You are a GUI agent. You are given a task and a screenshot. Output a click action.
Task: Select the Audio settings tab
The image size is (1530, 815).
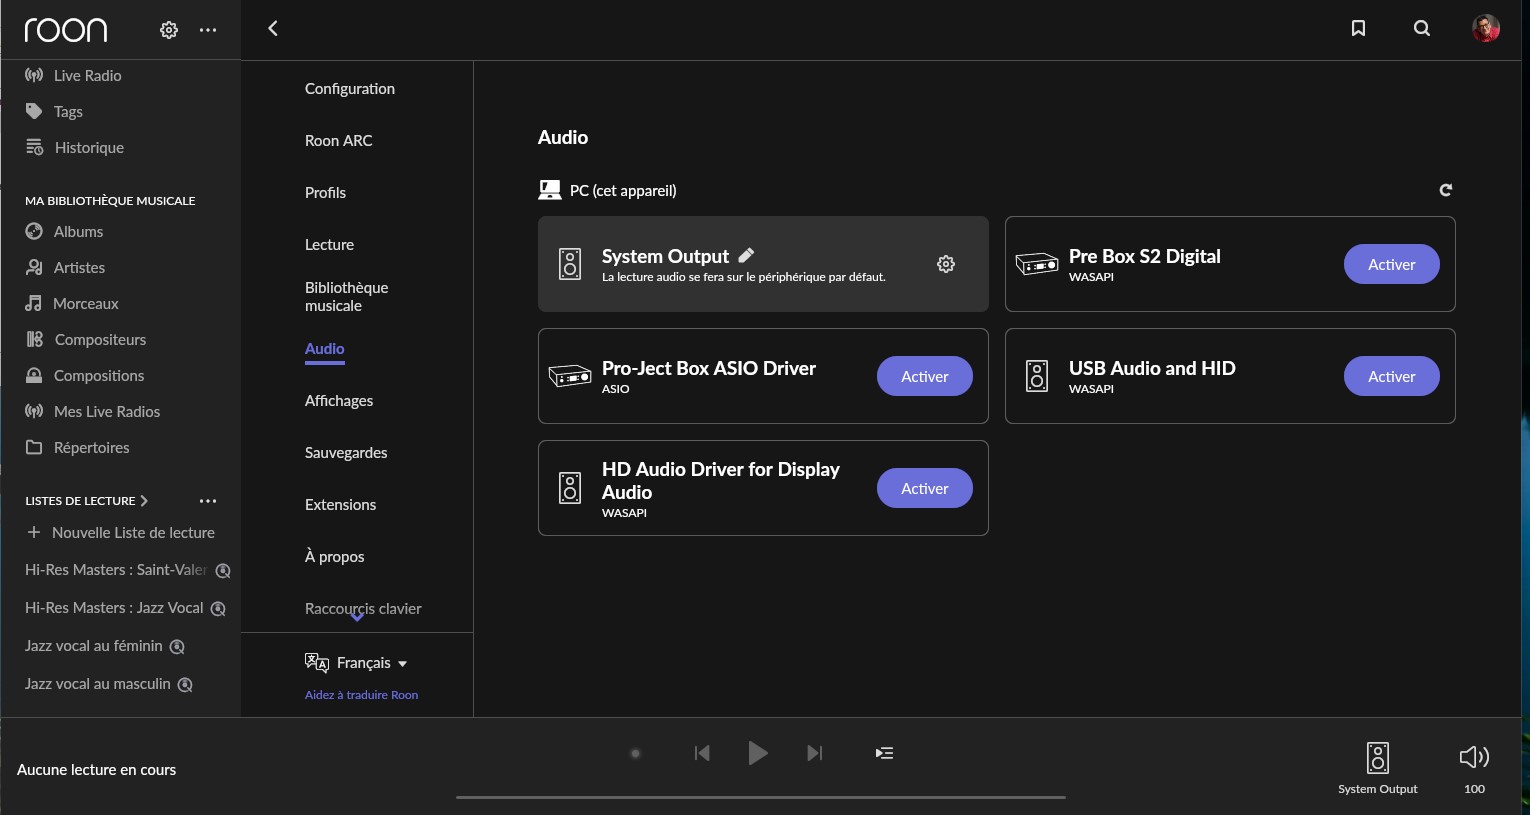click(324, 349)
